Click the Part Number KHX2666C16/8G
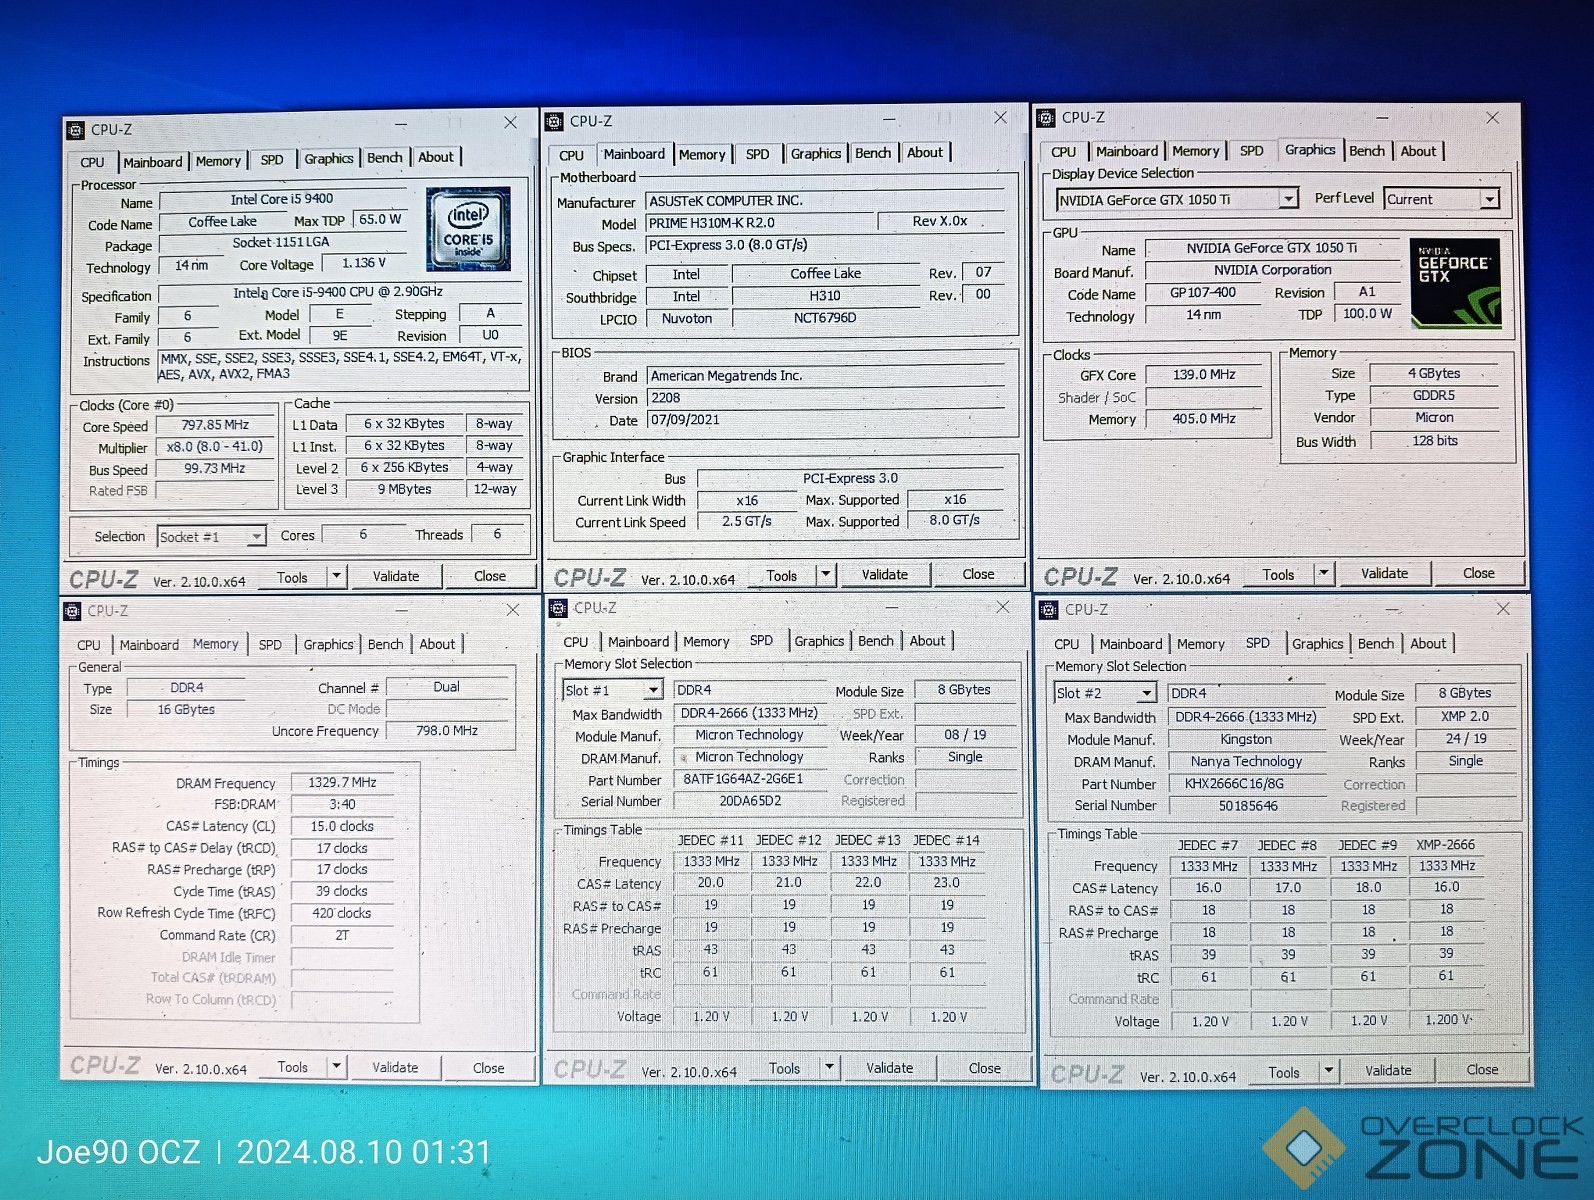 coord(1246,784)
